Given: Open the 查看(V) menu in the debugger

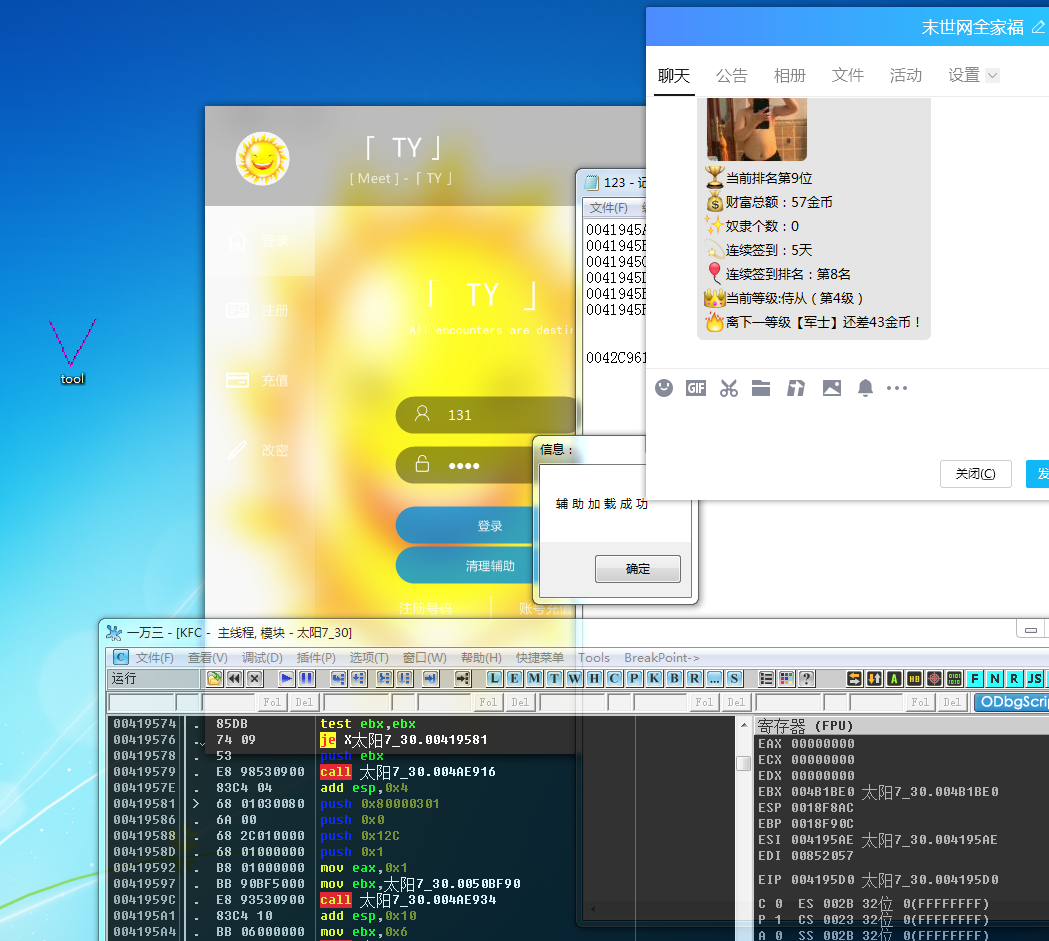Looking at the screenshot, I should [x=207, y=657].
